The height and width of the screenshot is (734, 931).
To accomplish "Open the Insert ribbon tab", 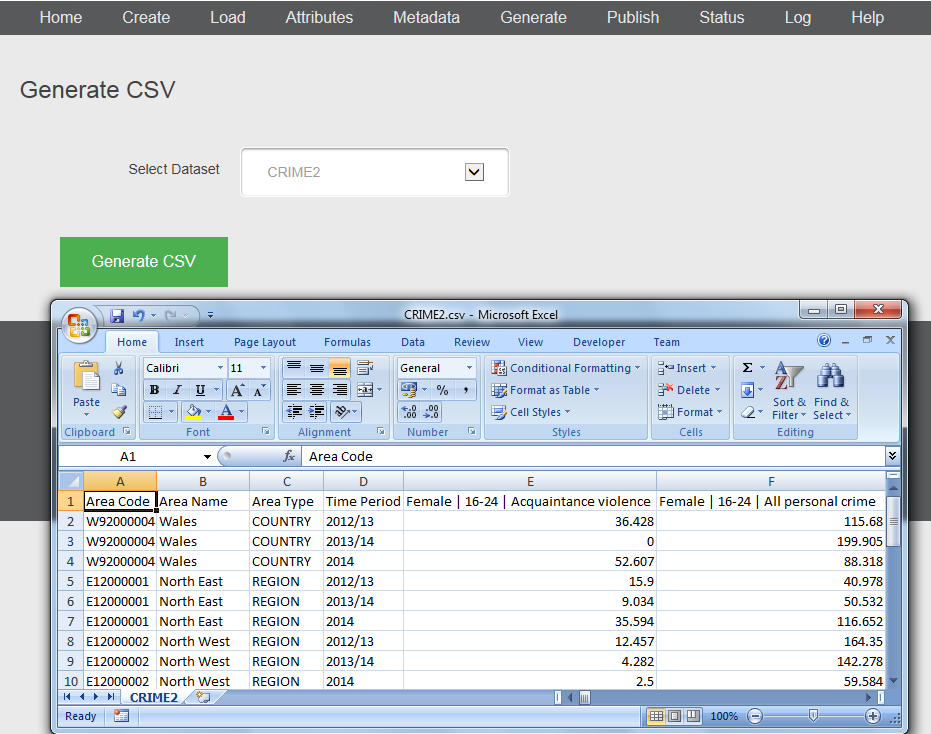I will tap(189, 342).
